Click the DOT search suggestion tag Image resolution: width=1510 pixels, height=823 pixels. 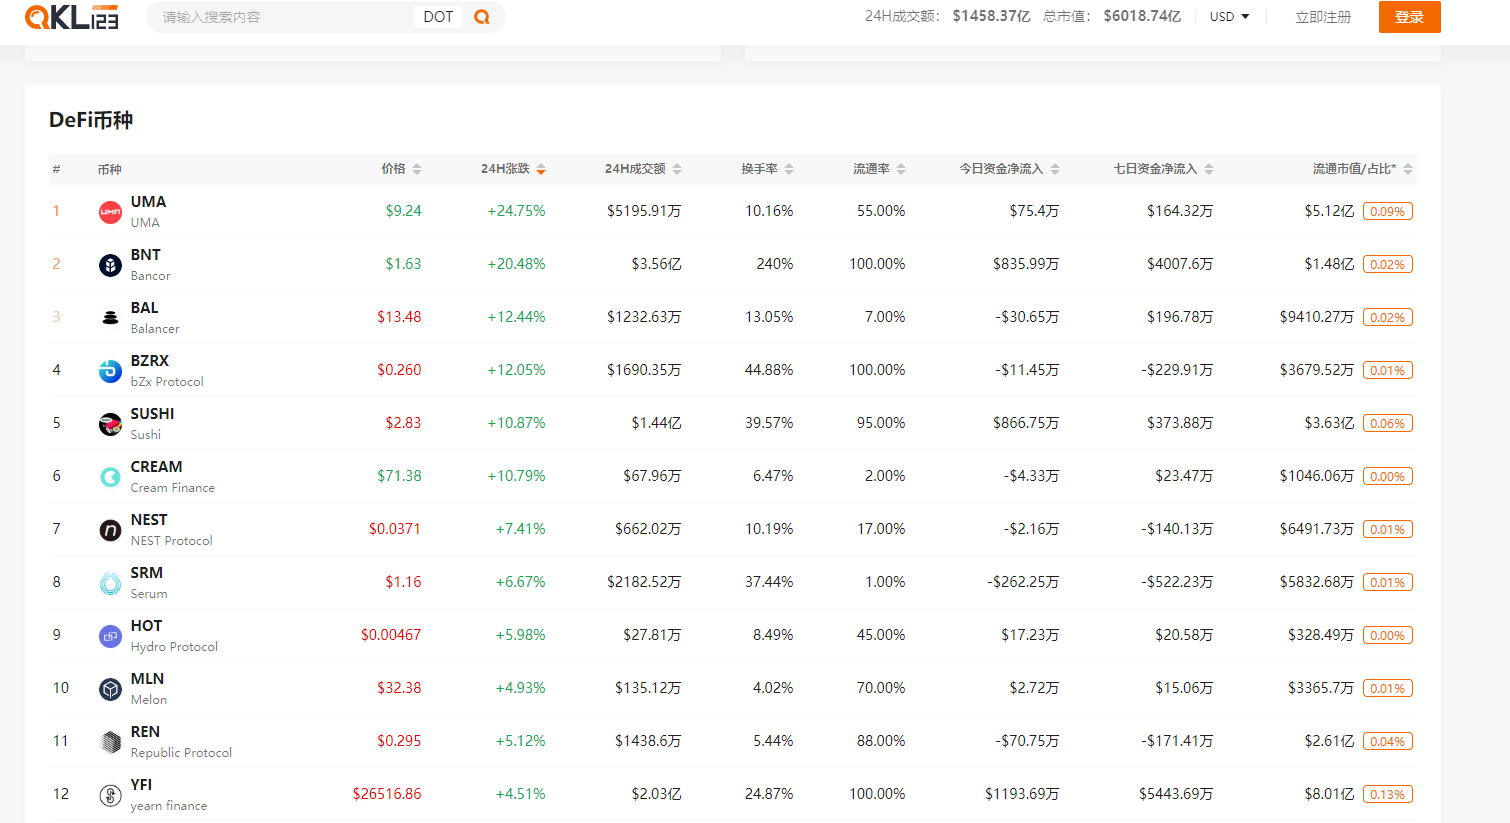[x=438, y=17]
